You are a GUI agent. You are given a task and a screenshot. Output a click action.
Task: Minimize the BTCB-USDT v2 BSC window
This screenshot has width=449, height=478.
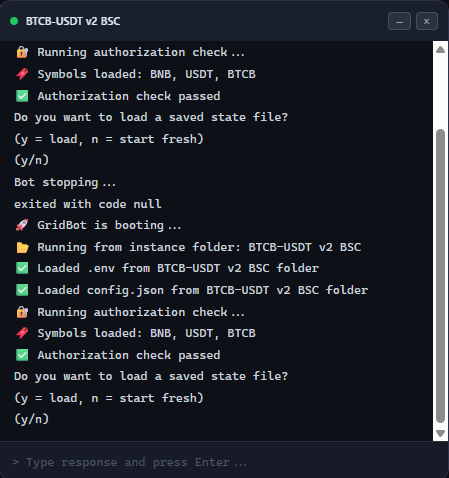(x=399, y=21)
